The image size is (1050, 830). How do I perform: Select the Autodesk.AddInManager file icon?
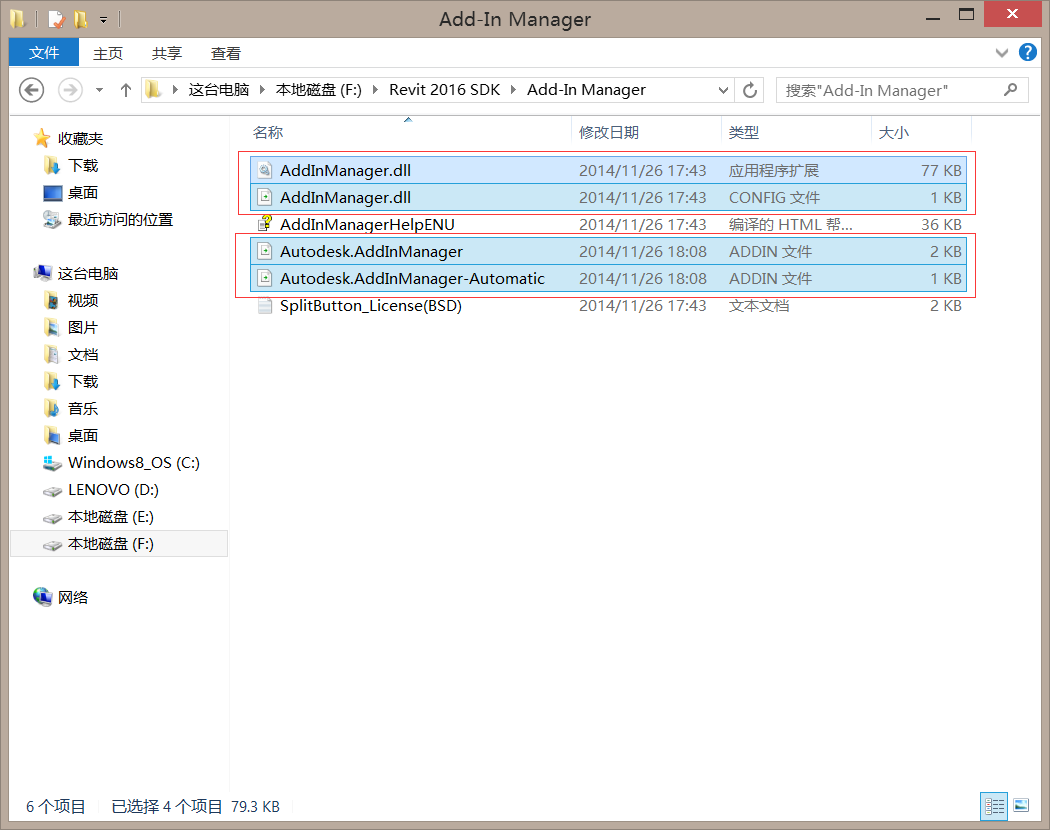click(x=265, y=251)
